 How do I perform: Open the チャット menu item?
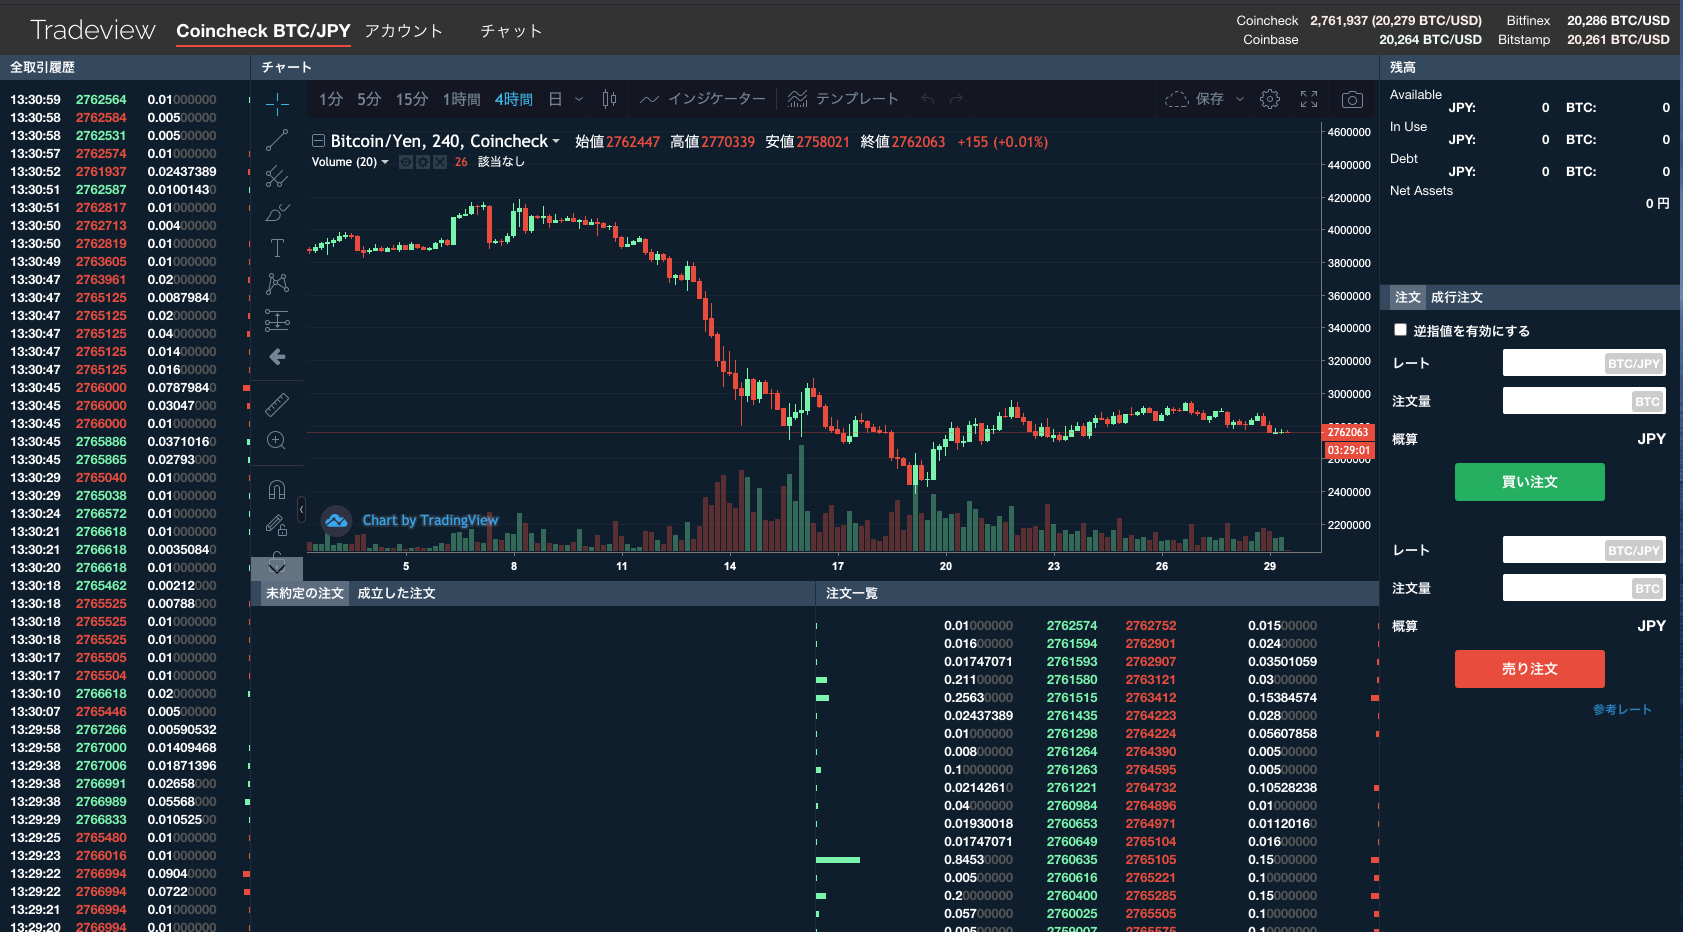[511, 31]
